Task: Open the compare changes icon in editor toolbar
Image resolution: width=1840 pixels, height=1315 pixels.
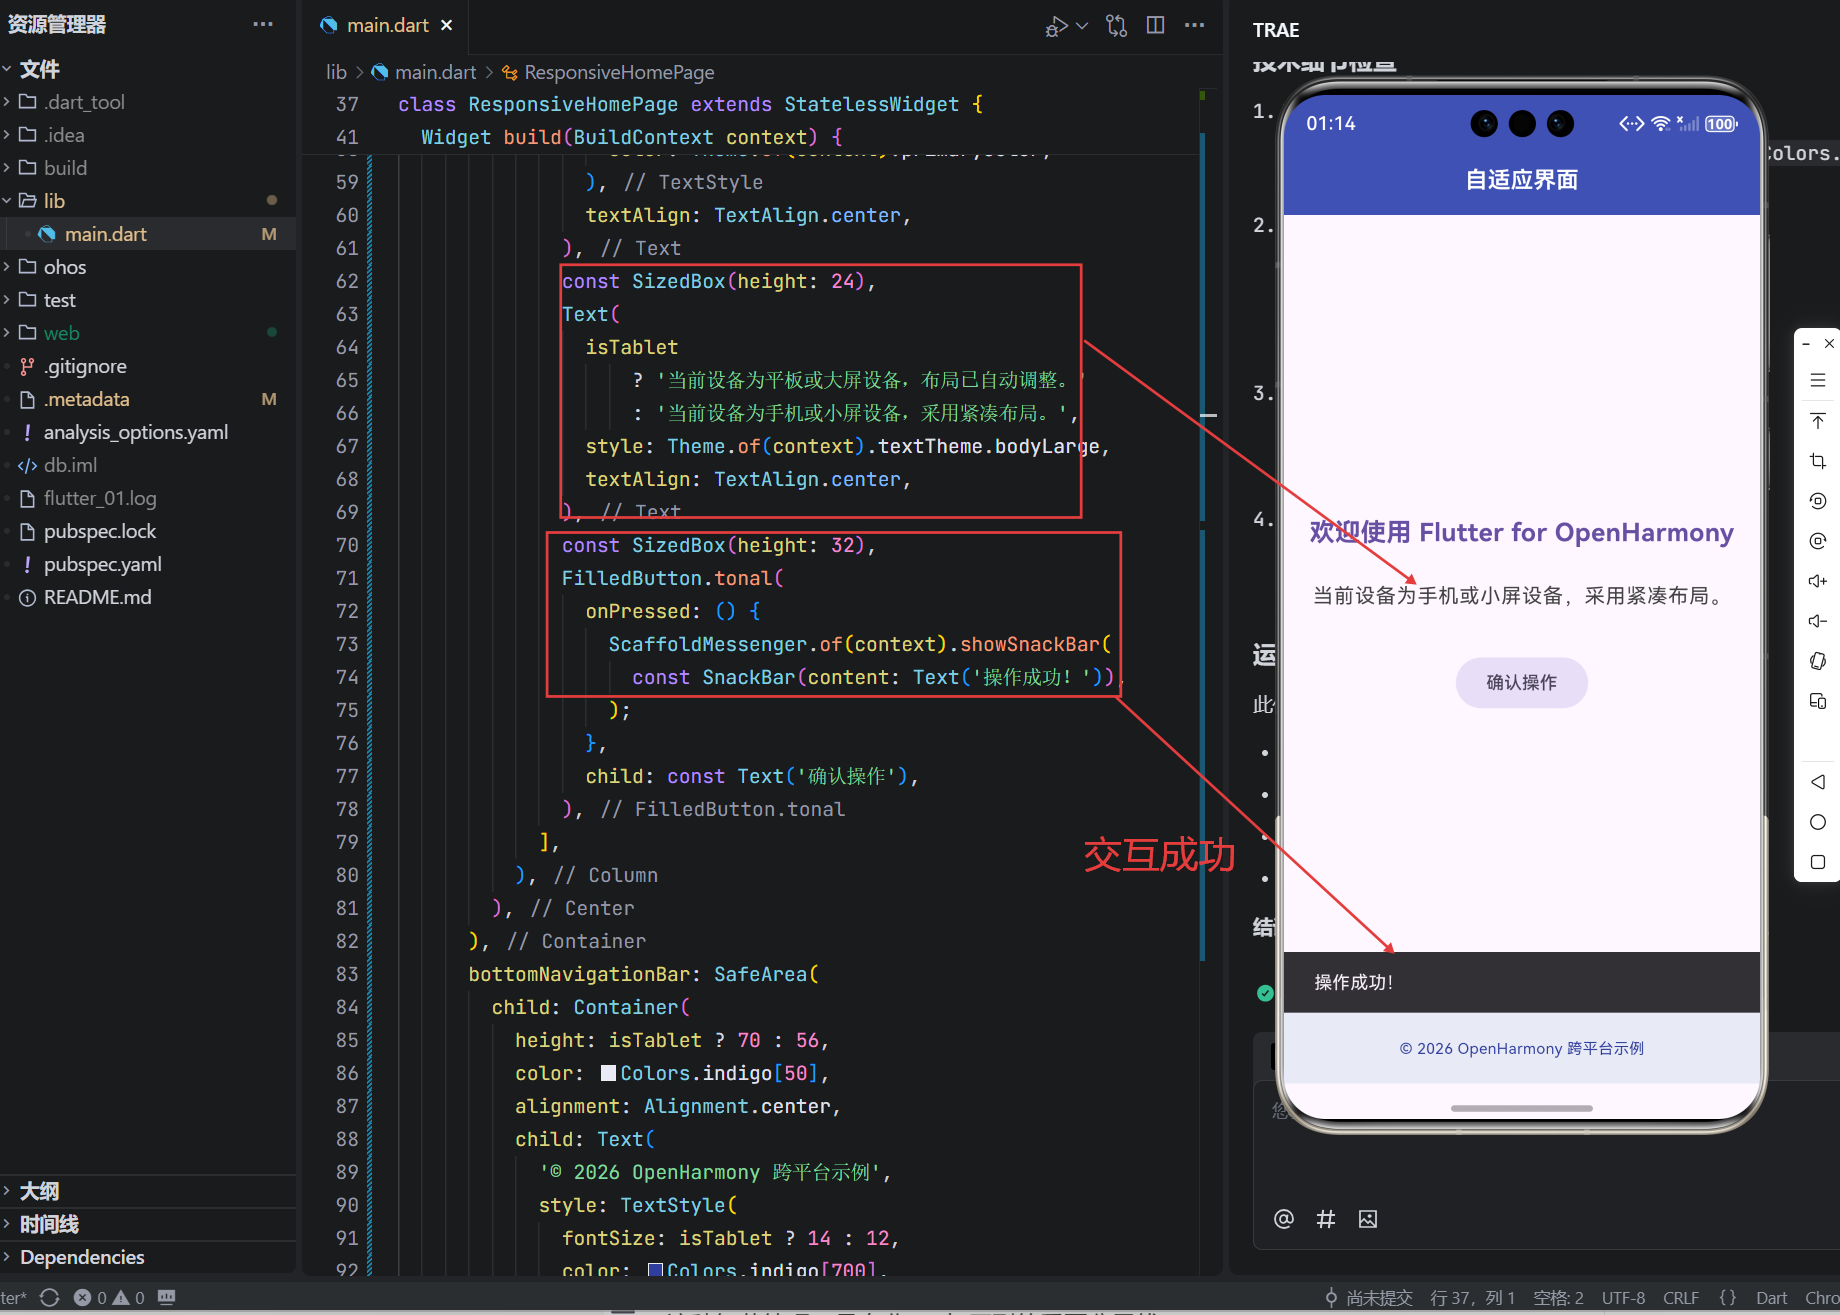Action: [1117, 26]
